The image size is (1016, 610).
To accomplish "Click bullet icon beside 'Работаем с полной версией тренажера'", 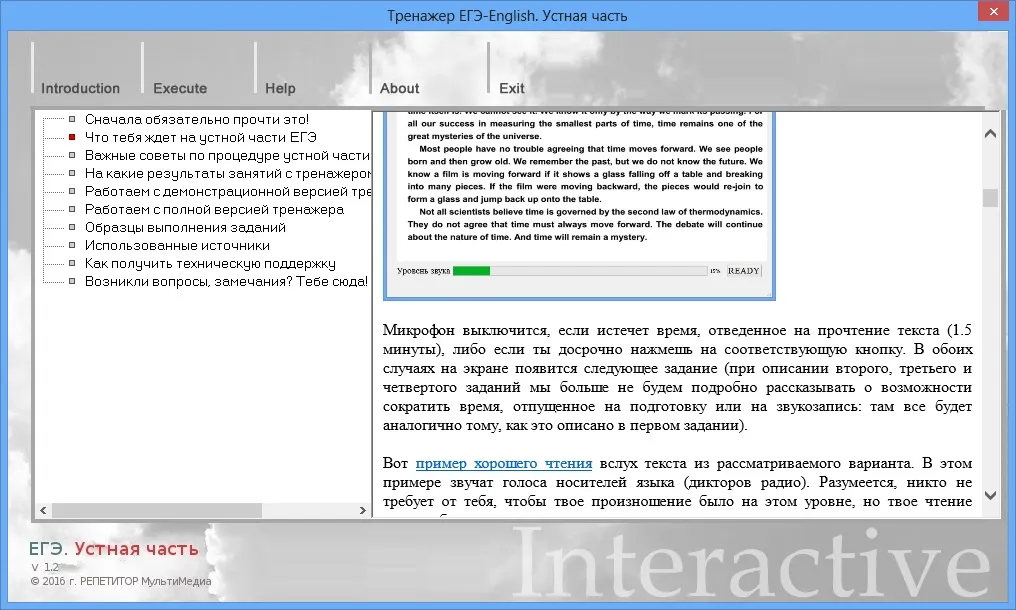I will coord(72,209).
